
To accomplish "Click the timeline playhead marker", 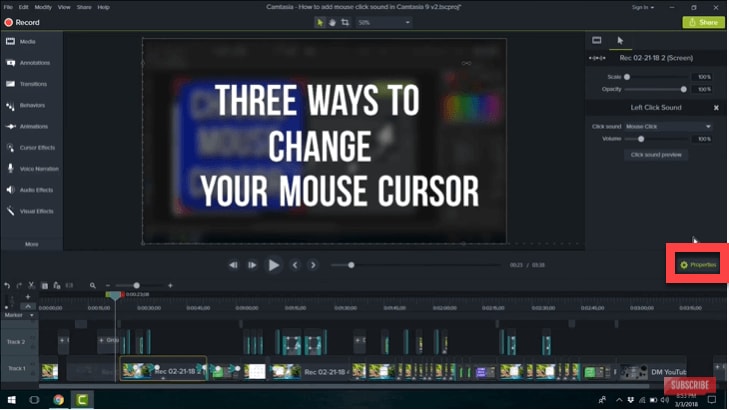I will 115,295.
